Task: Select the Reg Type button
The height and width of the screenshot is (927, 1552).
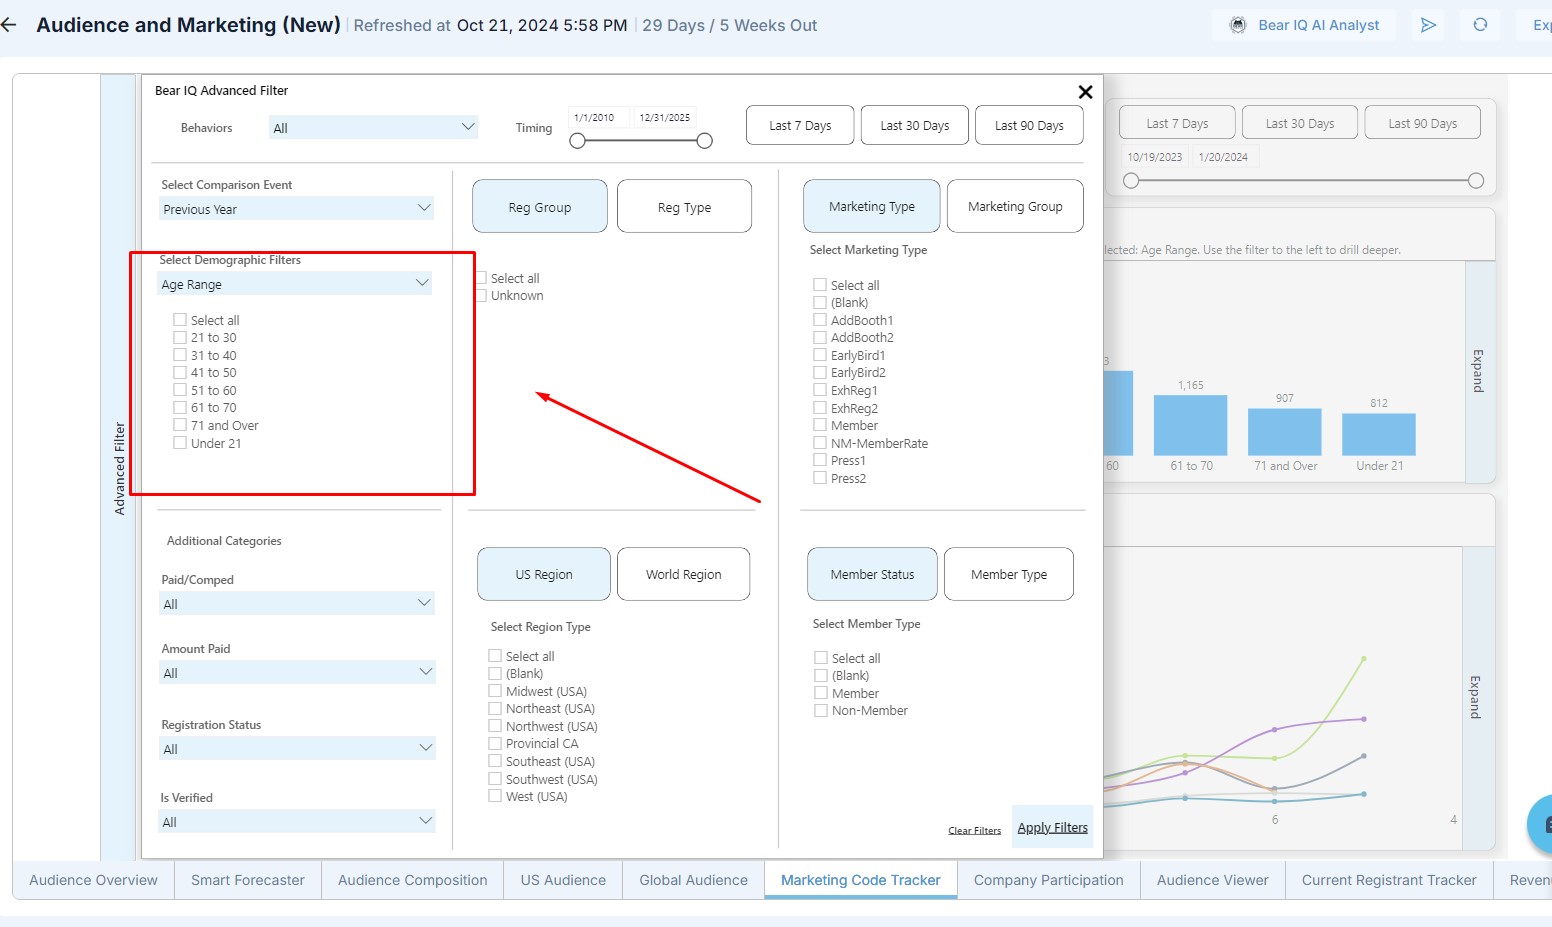Action: click(x=685, y=206)
